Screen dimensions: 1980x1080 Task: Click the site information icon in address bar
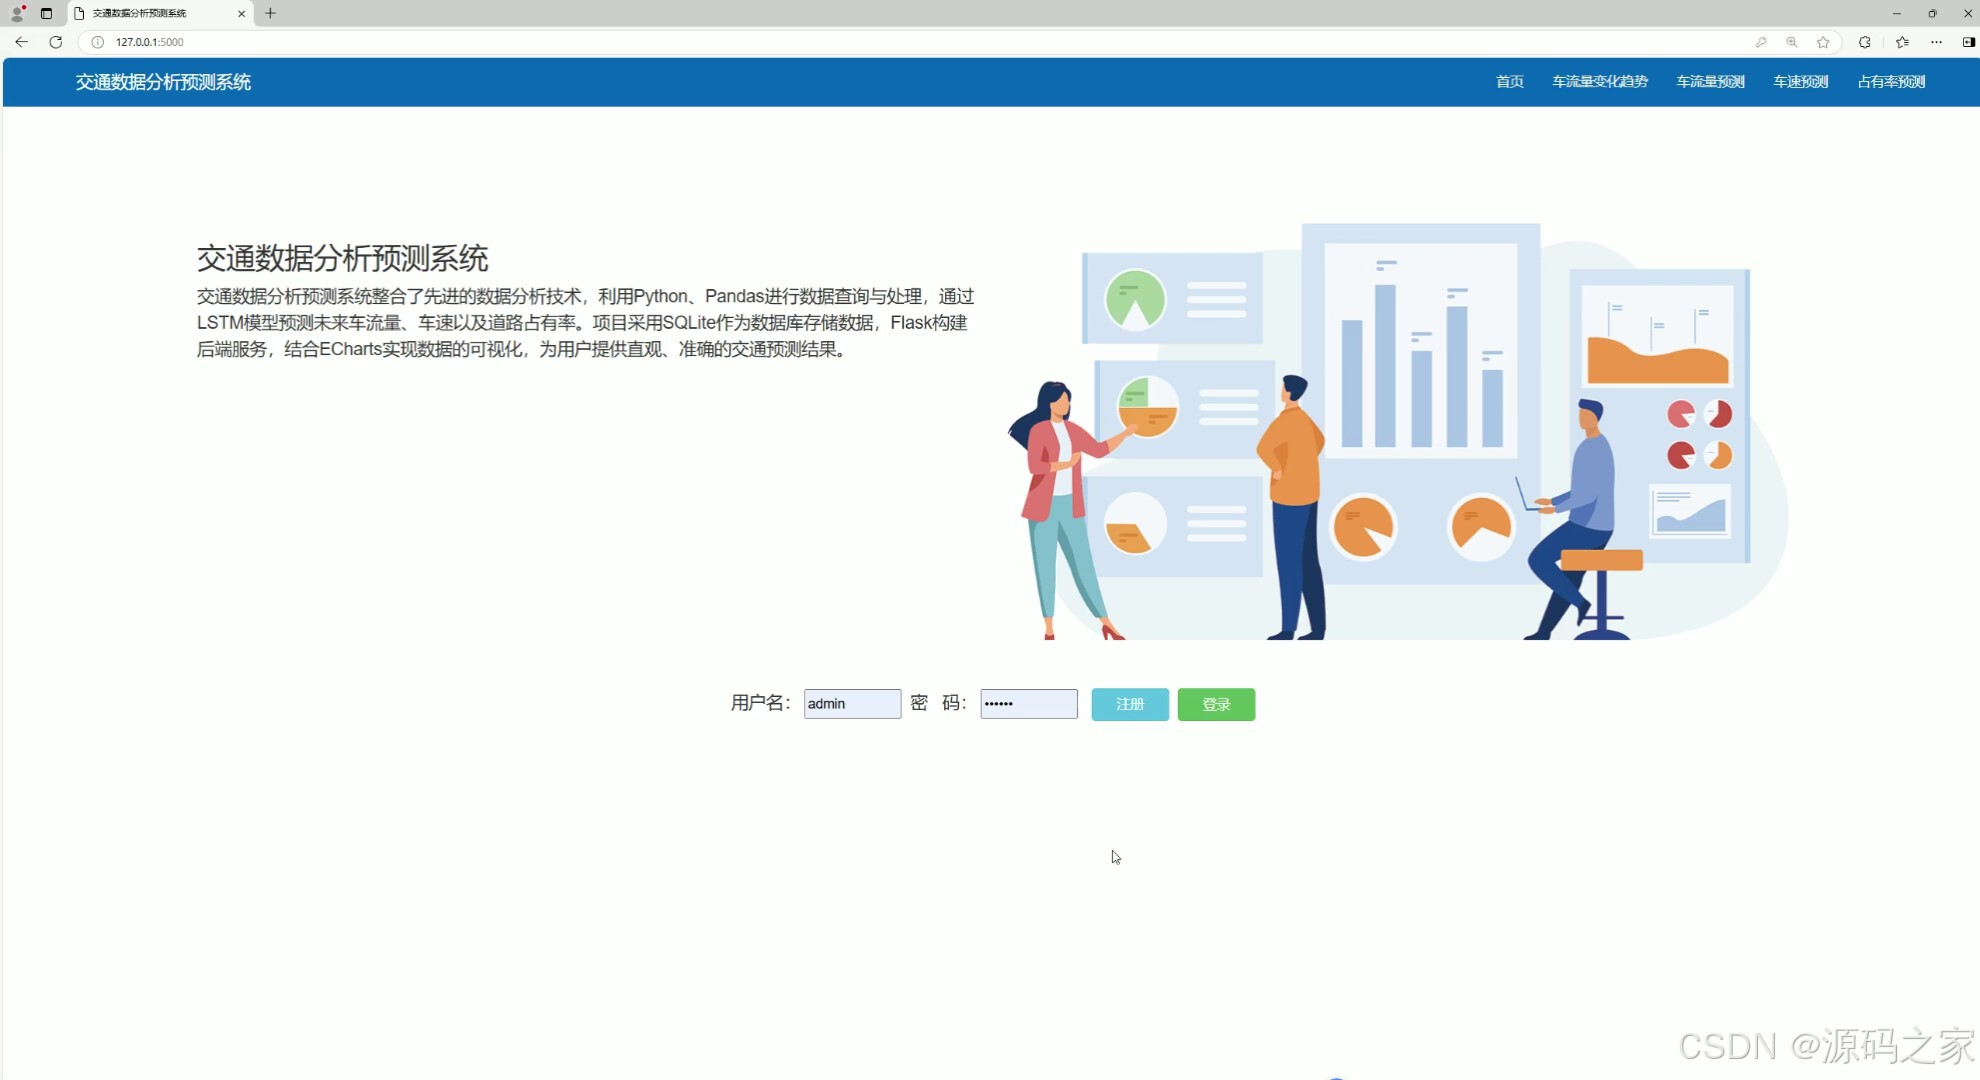point(97,42)
